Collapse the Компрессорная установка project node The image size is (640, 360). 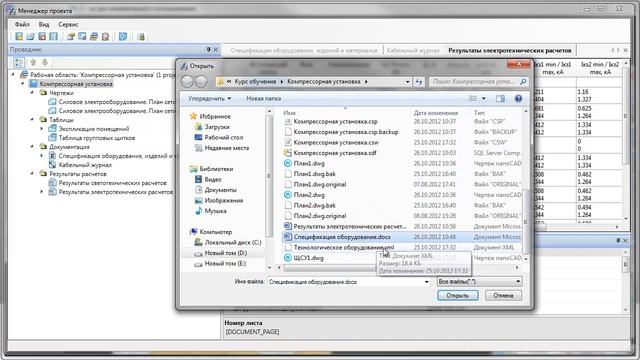(x=23, y=84)
